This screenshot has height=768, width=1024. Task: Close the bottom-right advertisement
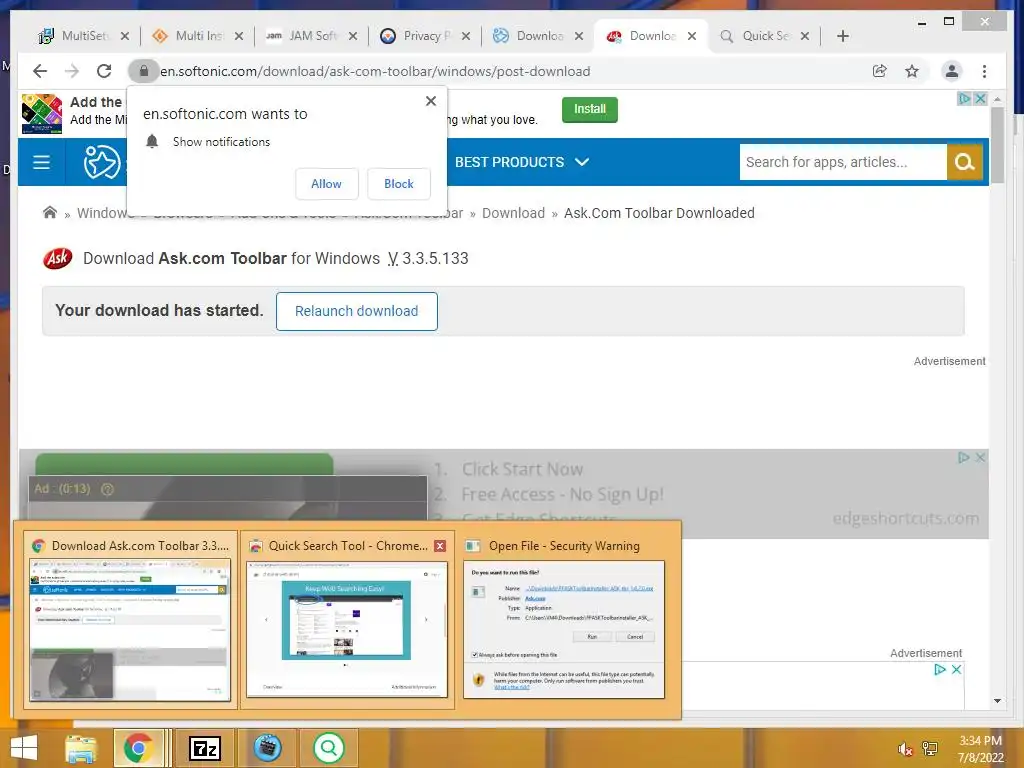pyautogui.click(x=956, y=669)
